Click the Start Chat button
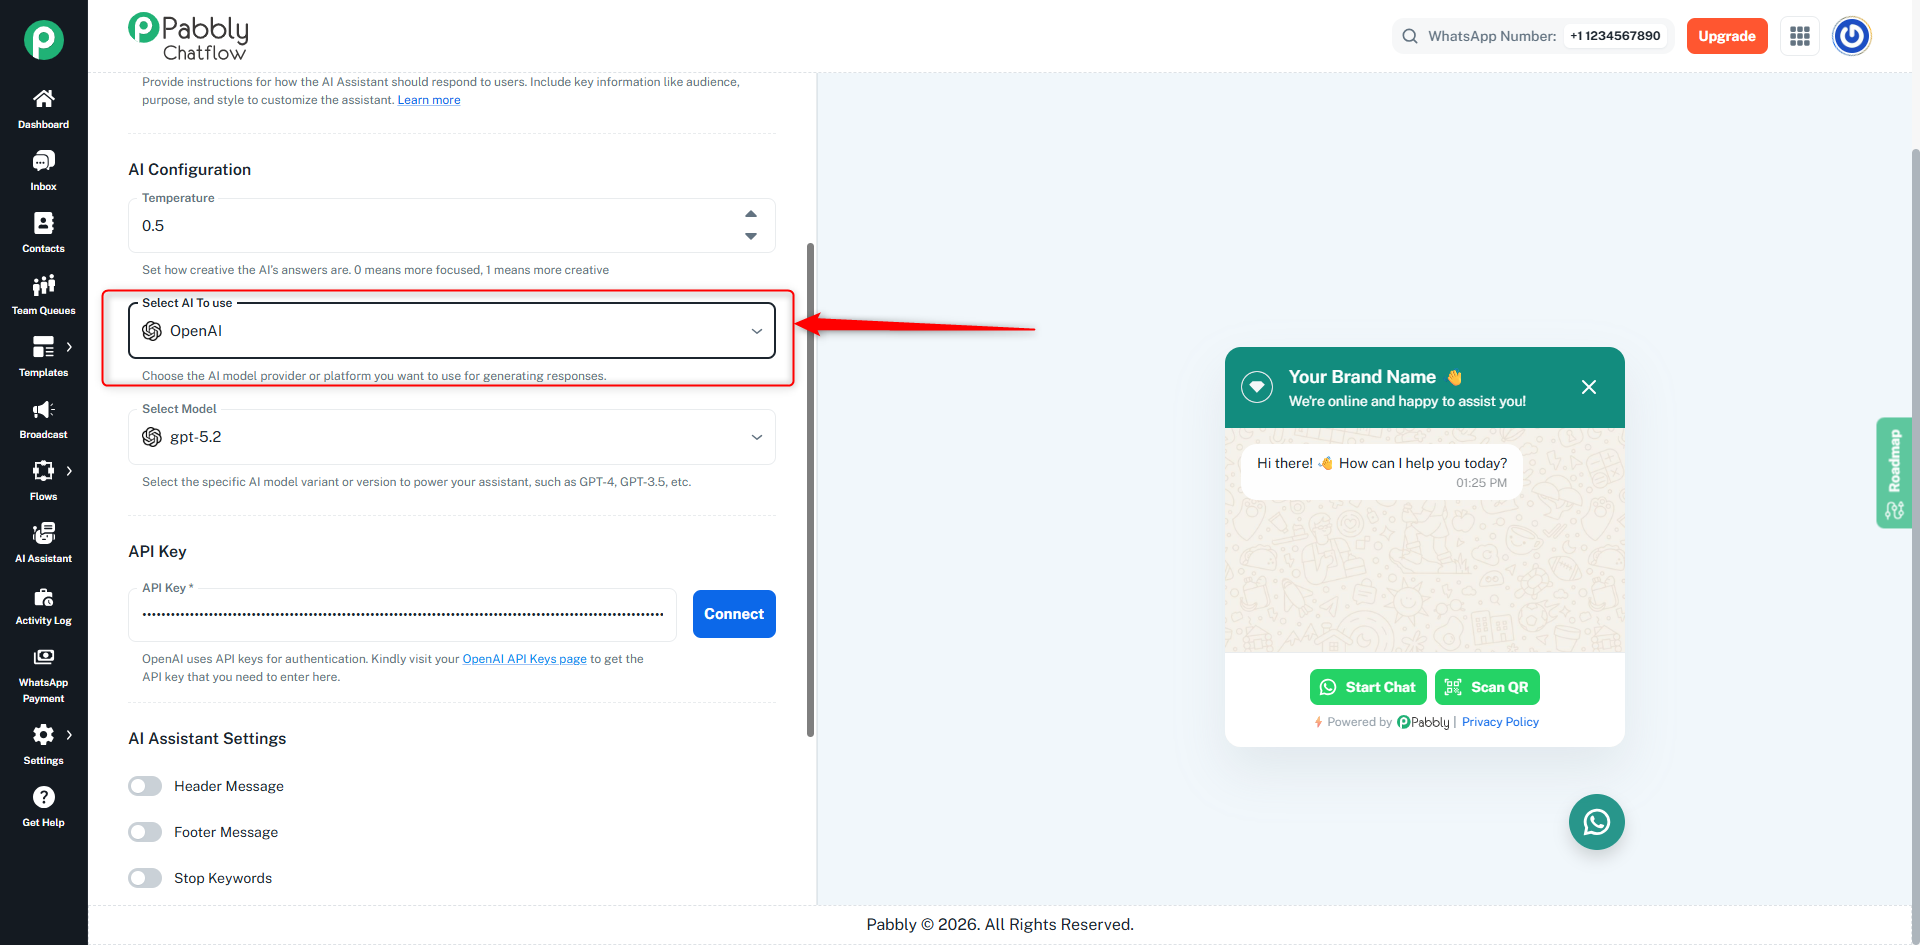 tap(1368, 687)
